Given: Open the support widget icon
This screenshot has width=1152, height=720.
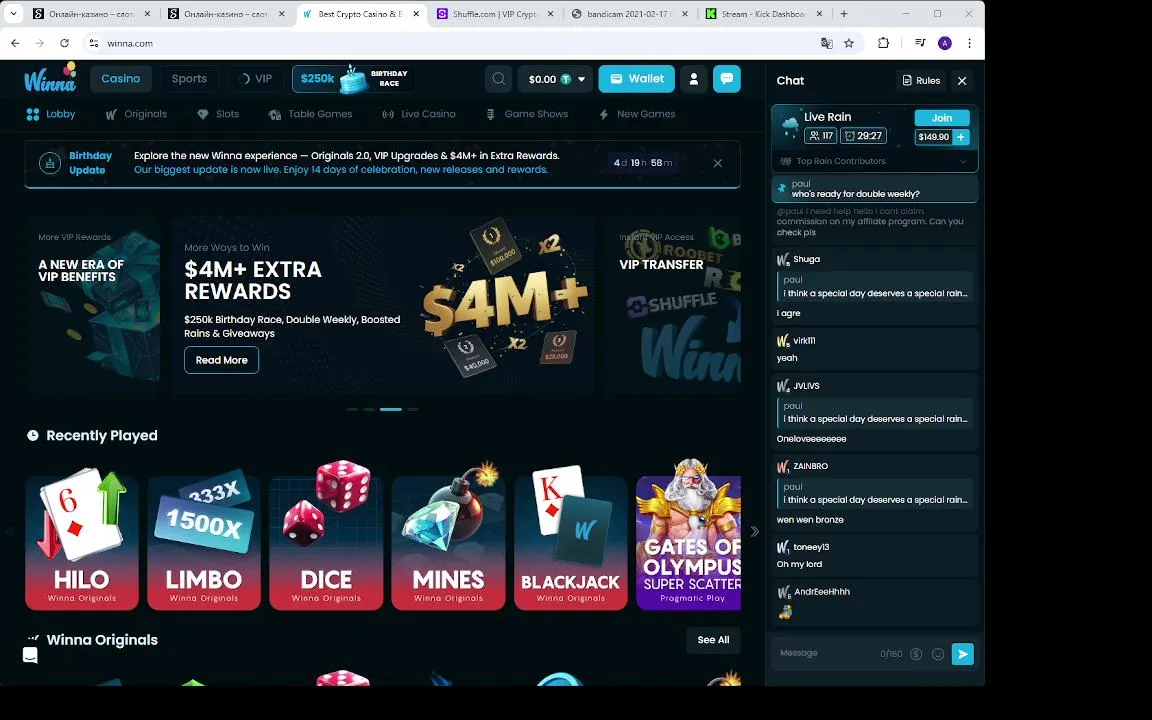Looking at the screenshot, I should coord(30,655).
